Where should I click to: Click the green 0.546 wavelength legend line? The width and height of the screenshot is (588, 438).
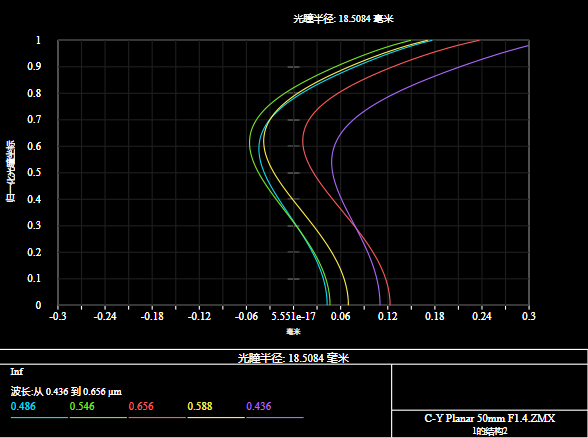click(x=98, y=417)
